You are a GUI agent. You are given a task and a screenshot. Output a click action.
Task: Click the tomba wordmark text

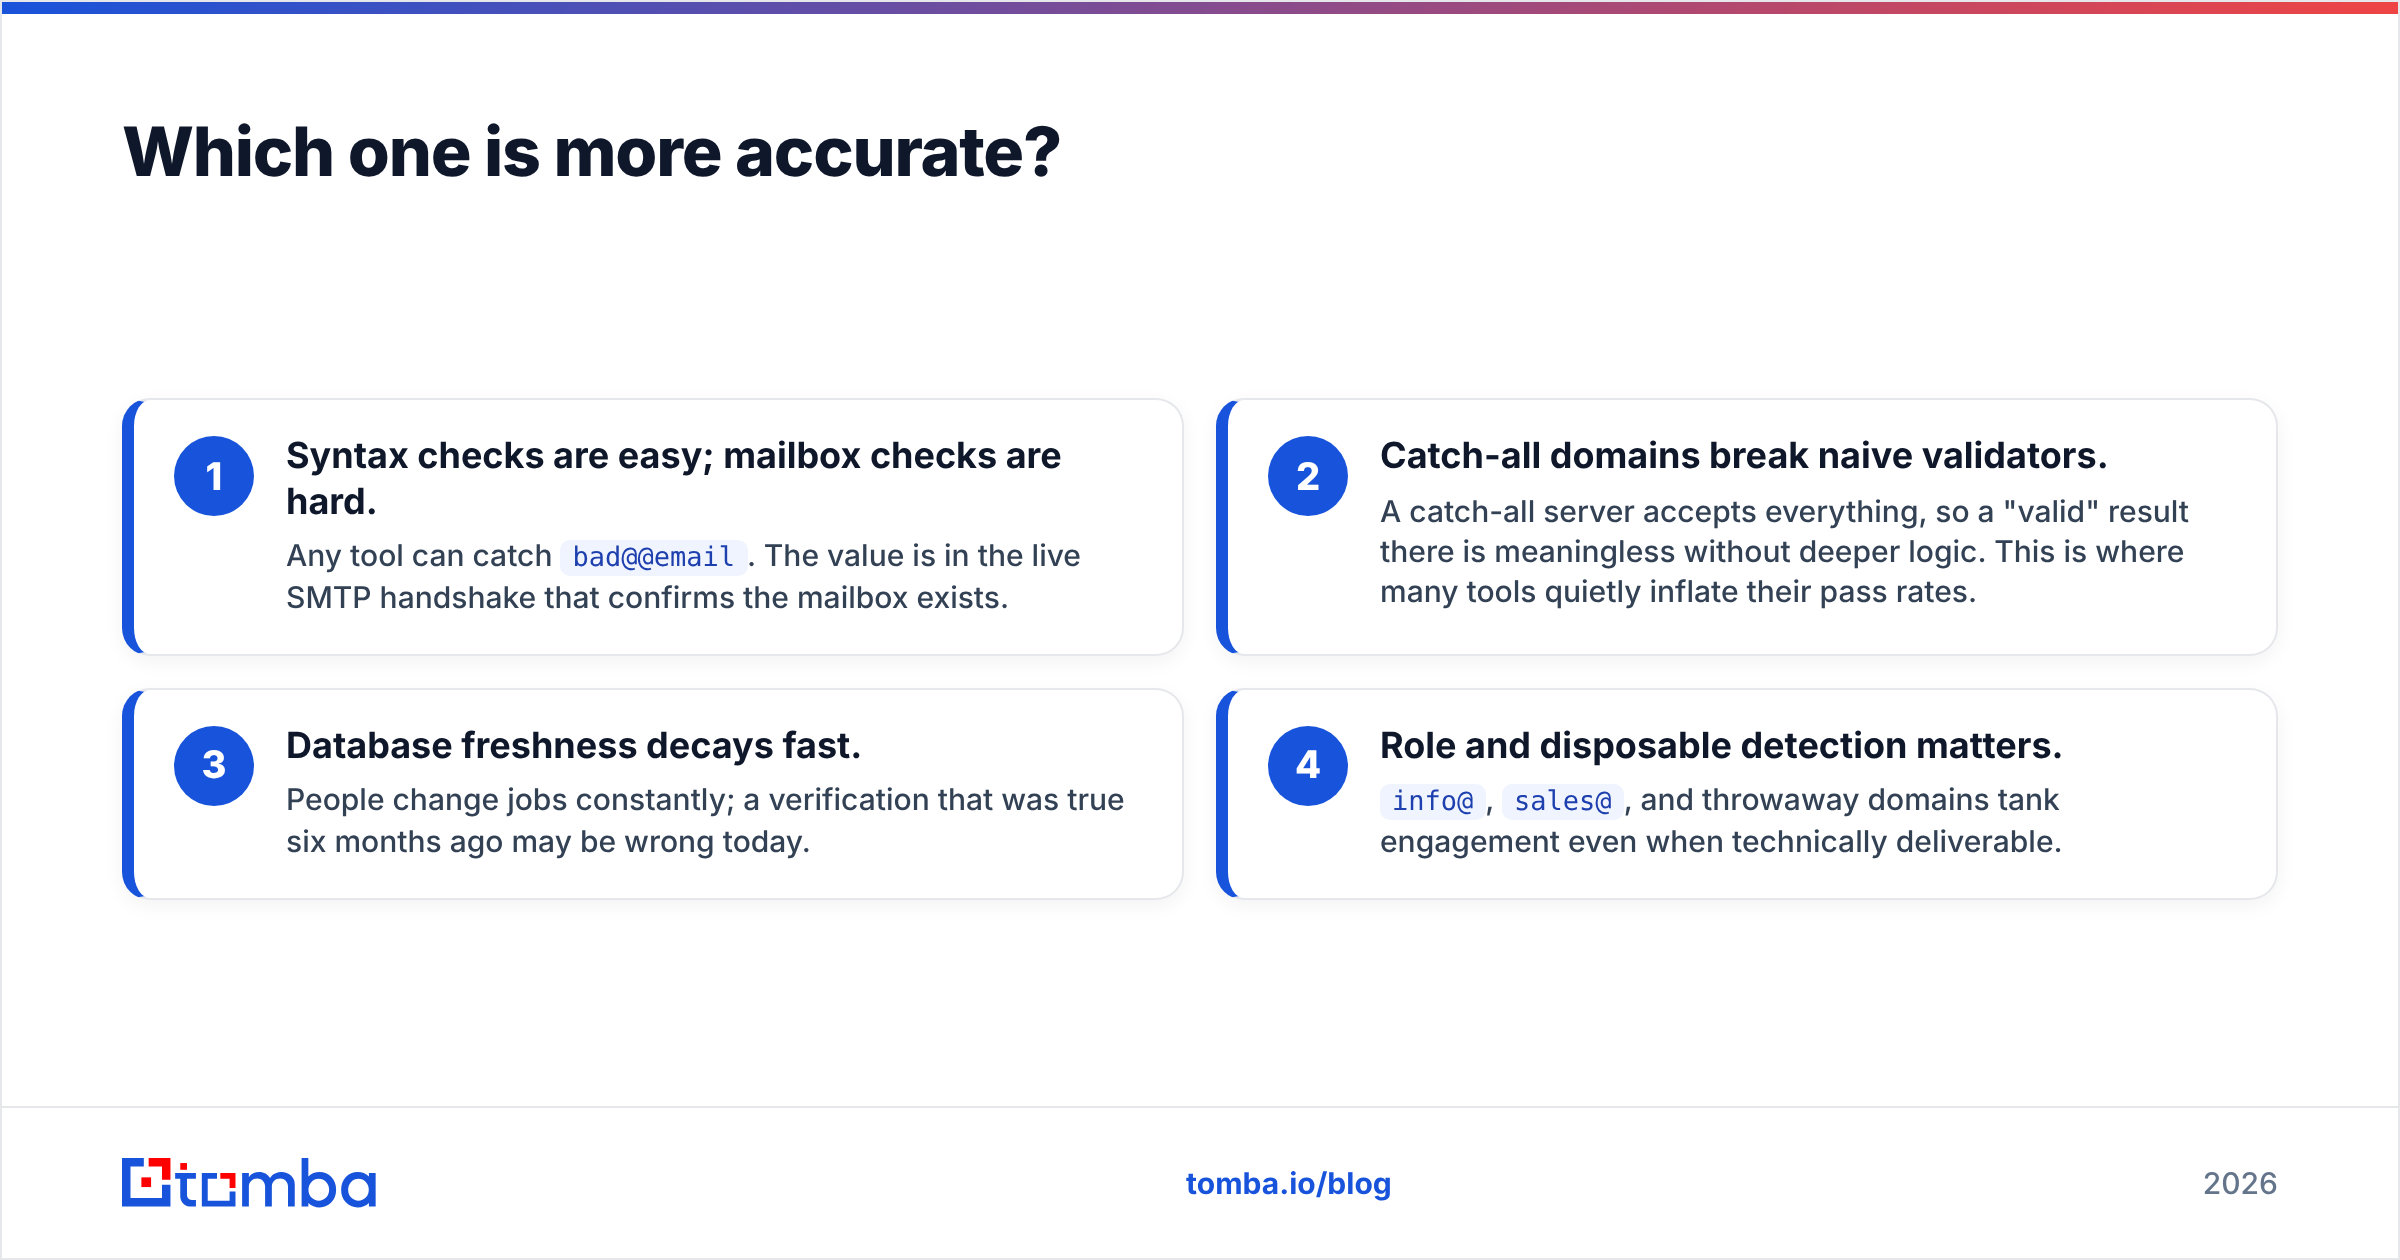[277, 1183]
